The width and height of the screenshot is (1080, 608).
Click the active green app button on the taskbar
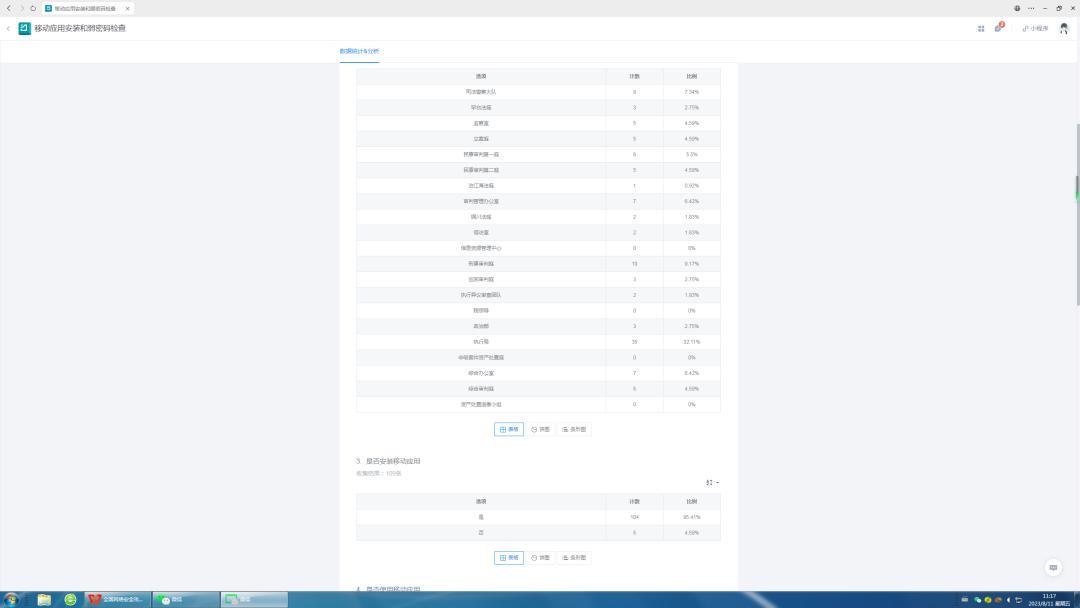click(255, 600)
